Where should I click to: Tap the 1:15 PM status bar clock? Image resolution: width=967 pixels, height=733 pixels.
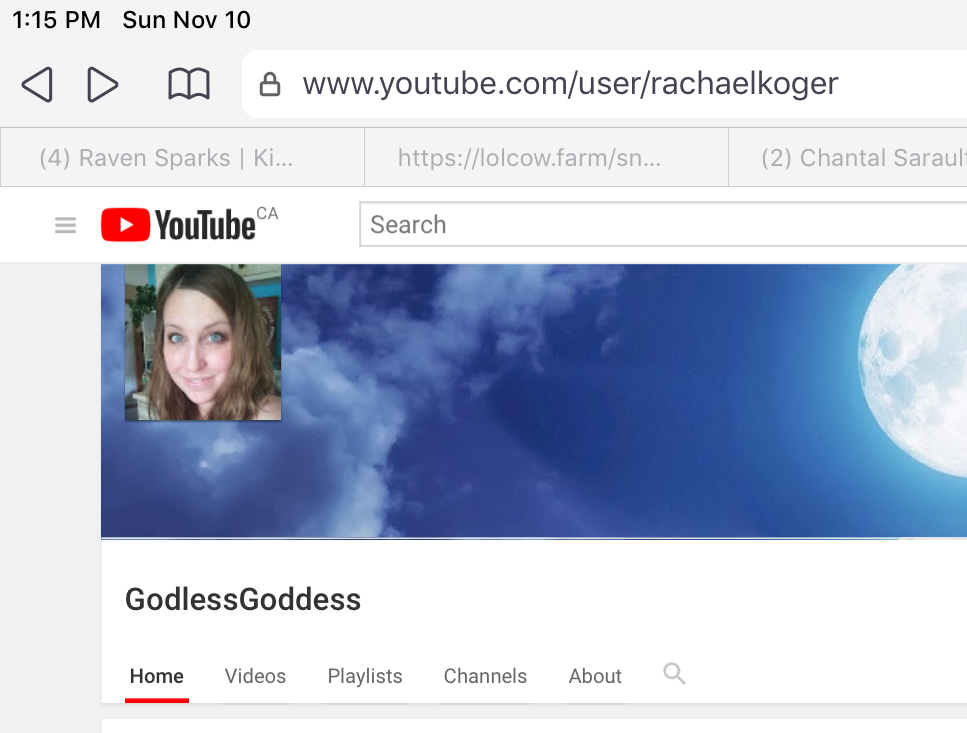[x=56, y=20]
